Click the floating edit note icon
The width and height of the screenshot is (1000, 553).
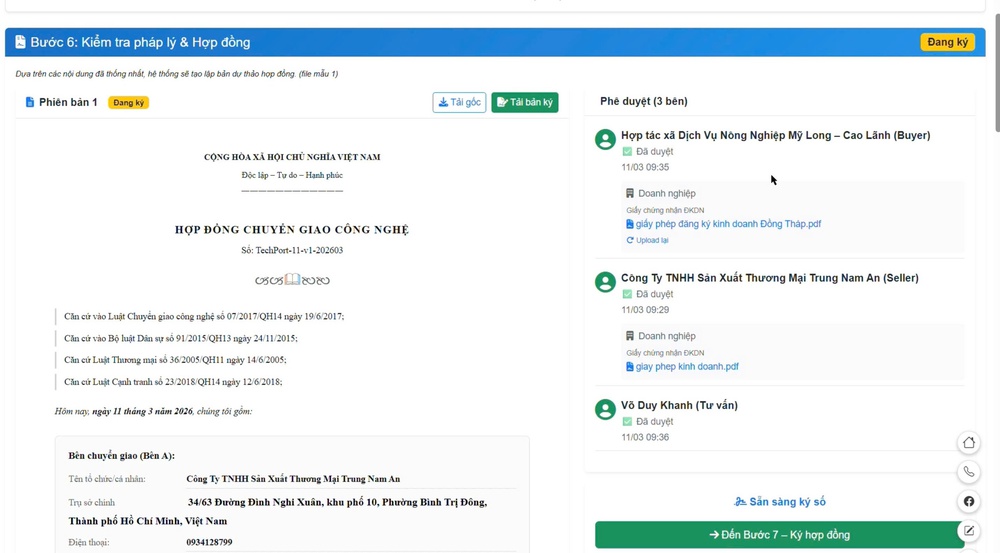tap(968, 531)
